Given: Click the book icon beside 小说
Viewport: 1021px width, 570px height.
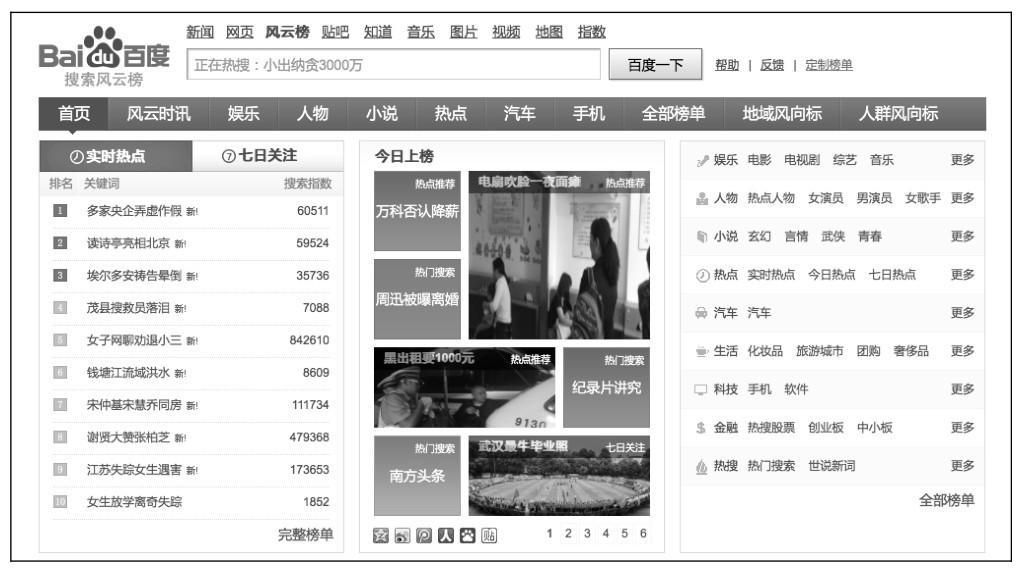Looking at the screenshot, I should click(x=702, y=237).
